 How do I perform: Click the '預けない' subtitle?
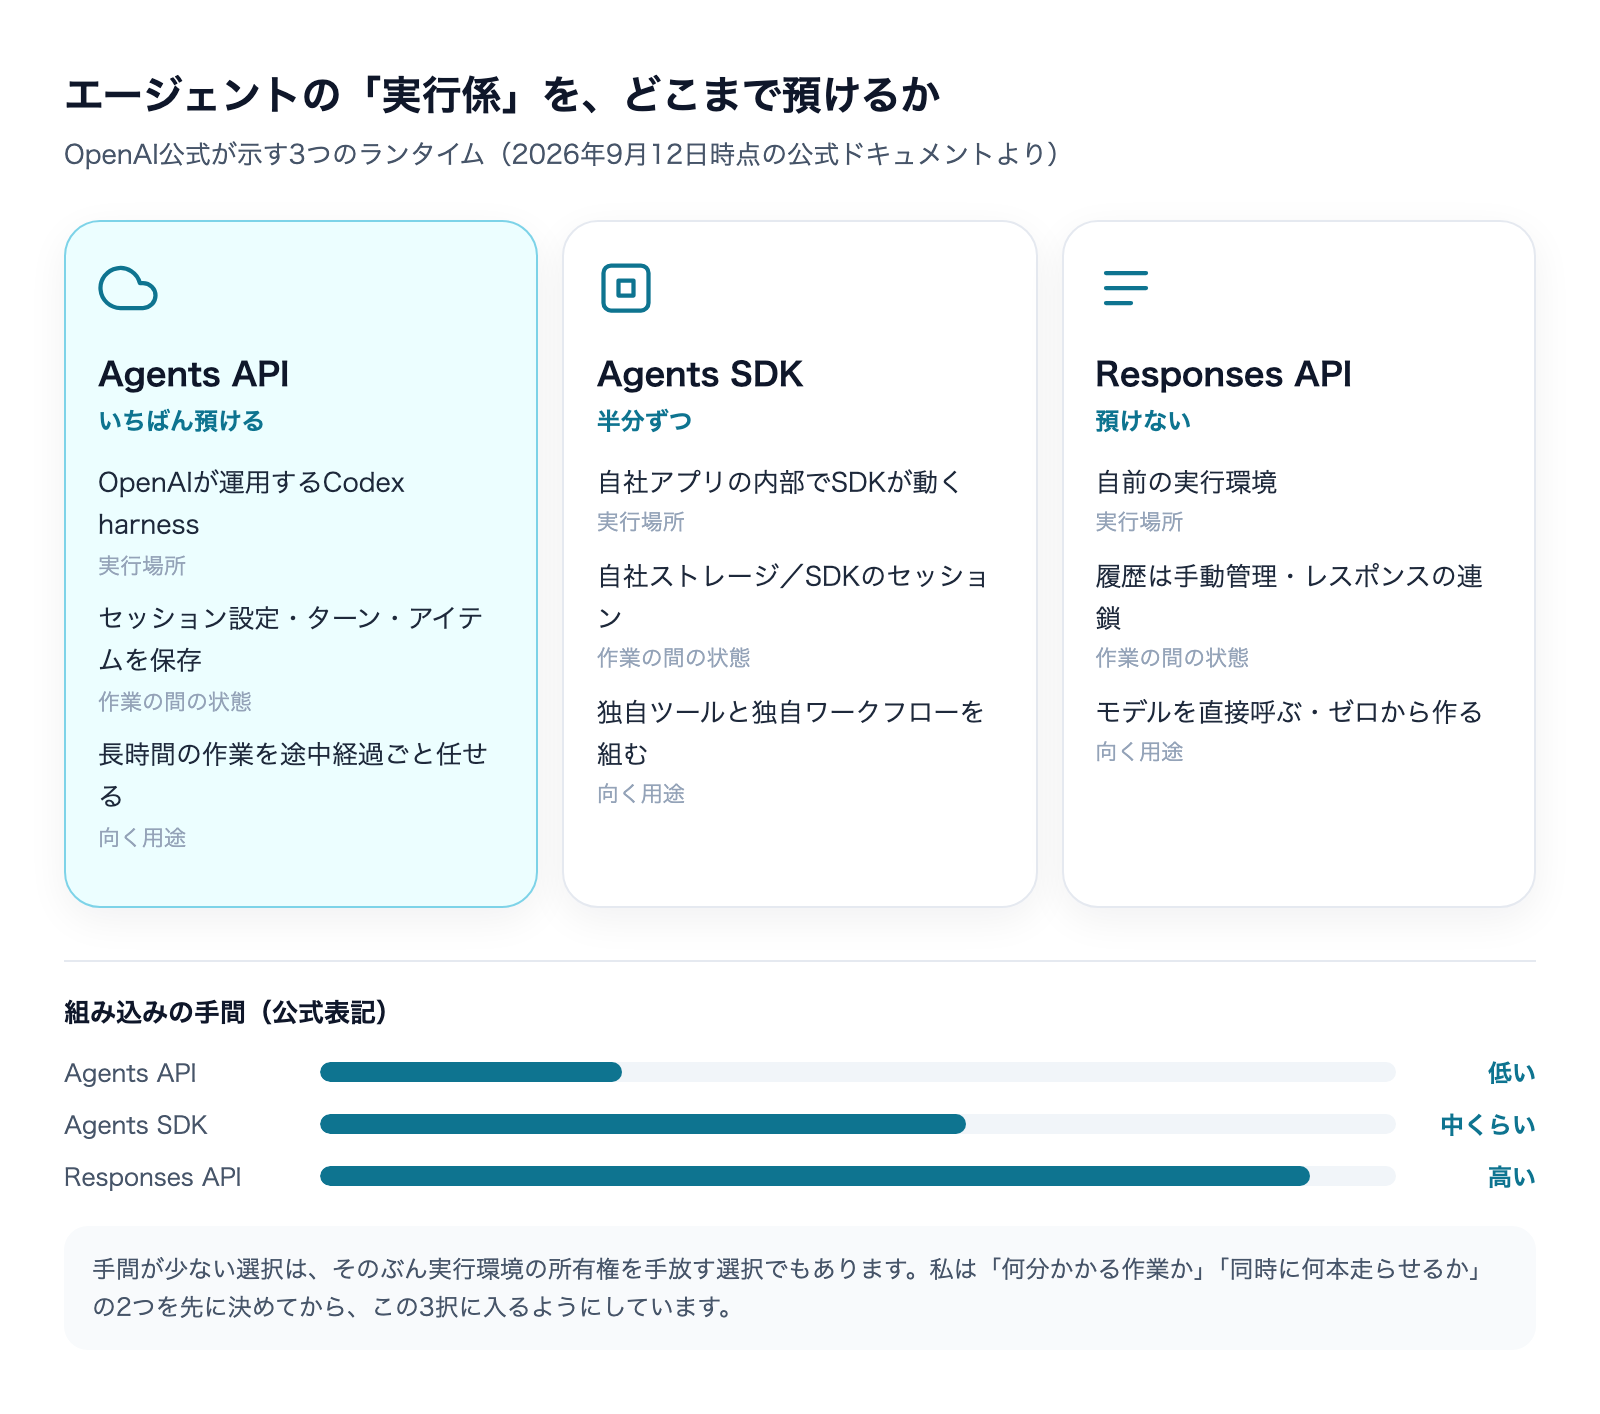coord(1143,421)
